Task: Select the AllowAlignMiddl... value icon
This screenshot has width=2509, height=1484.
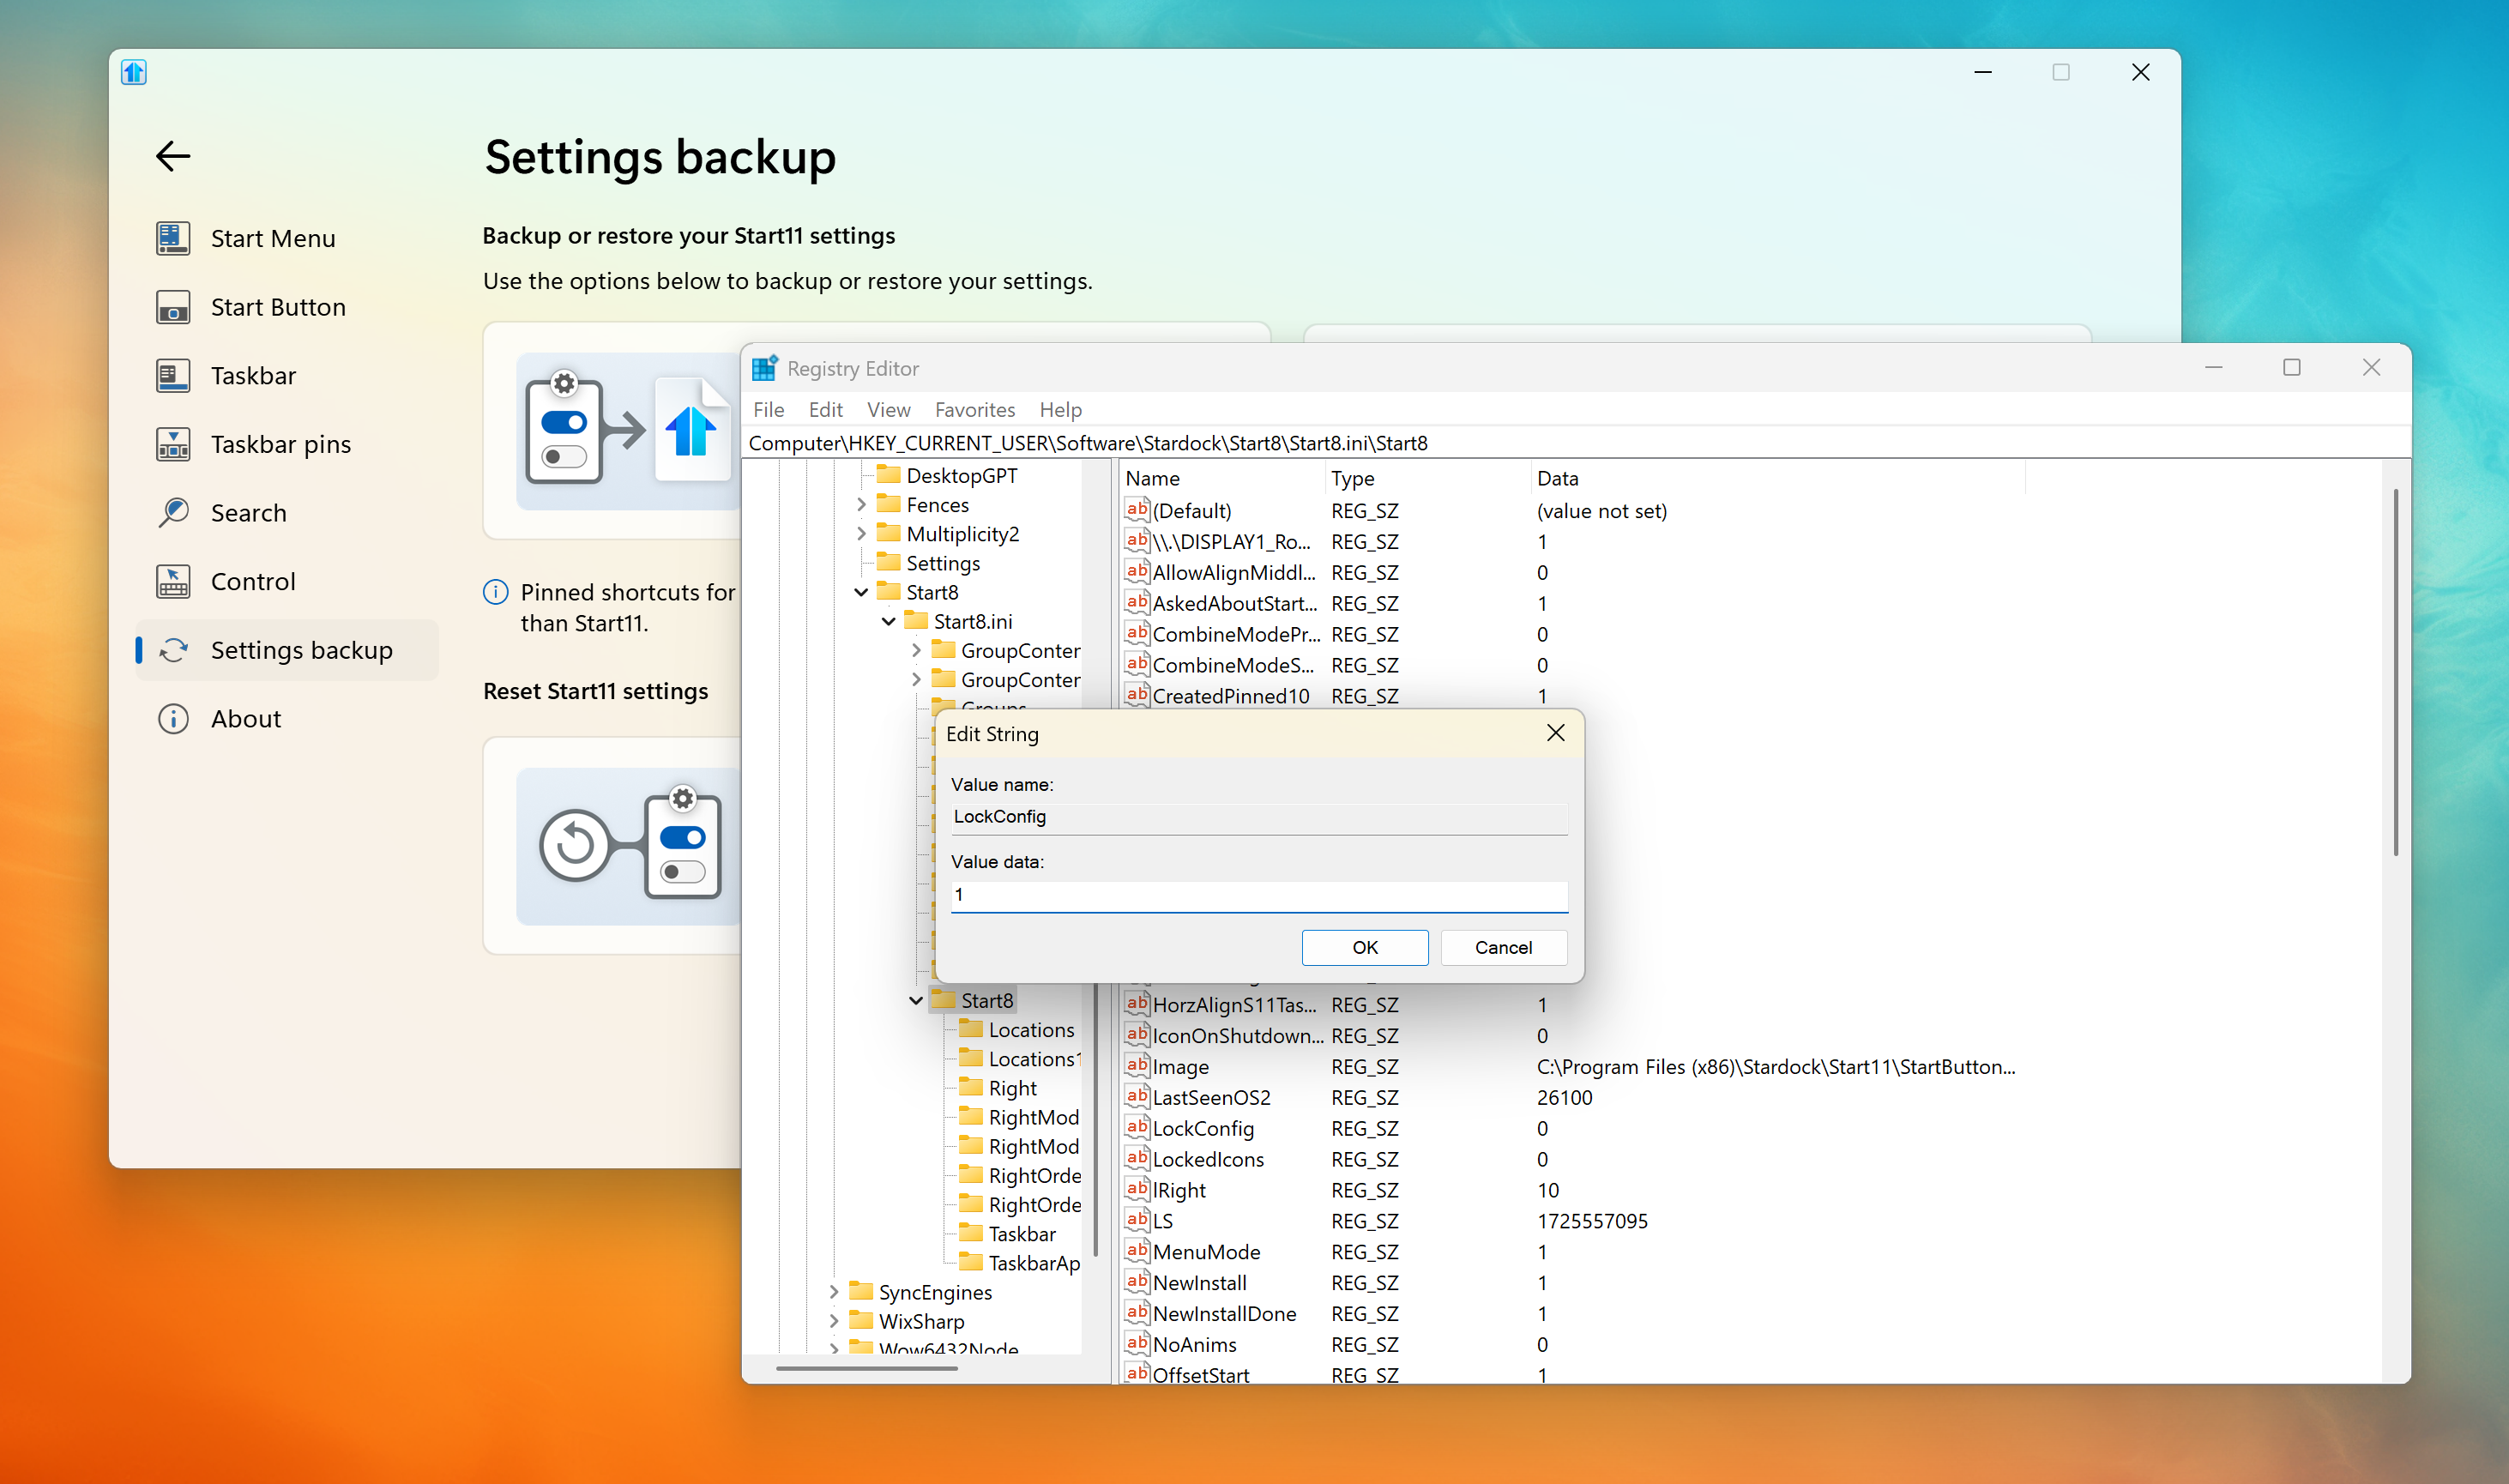Action: pyautogui.click(x=1137, y=572)
